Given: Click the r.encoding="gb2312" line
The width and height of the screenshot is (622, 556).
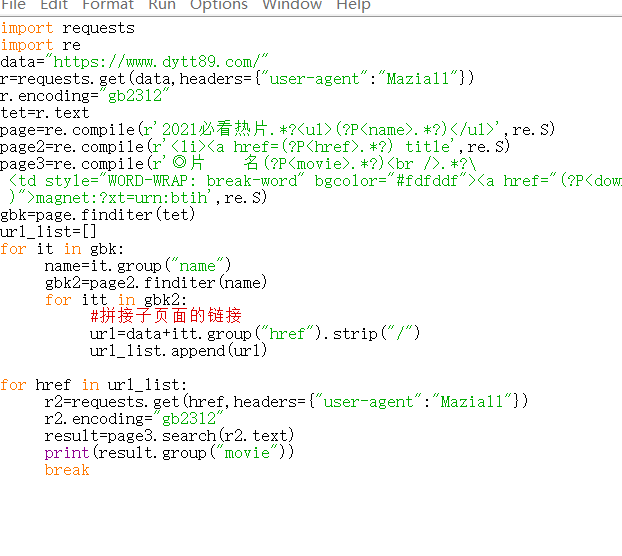Looking at the screenshot, I should (85, 96).
